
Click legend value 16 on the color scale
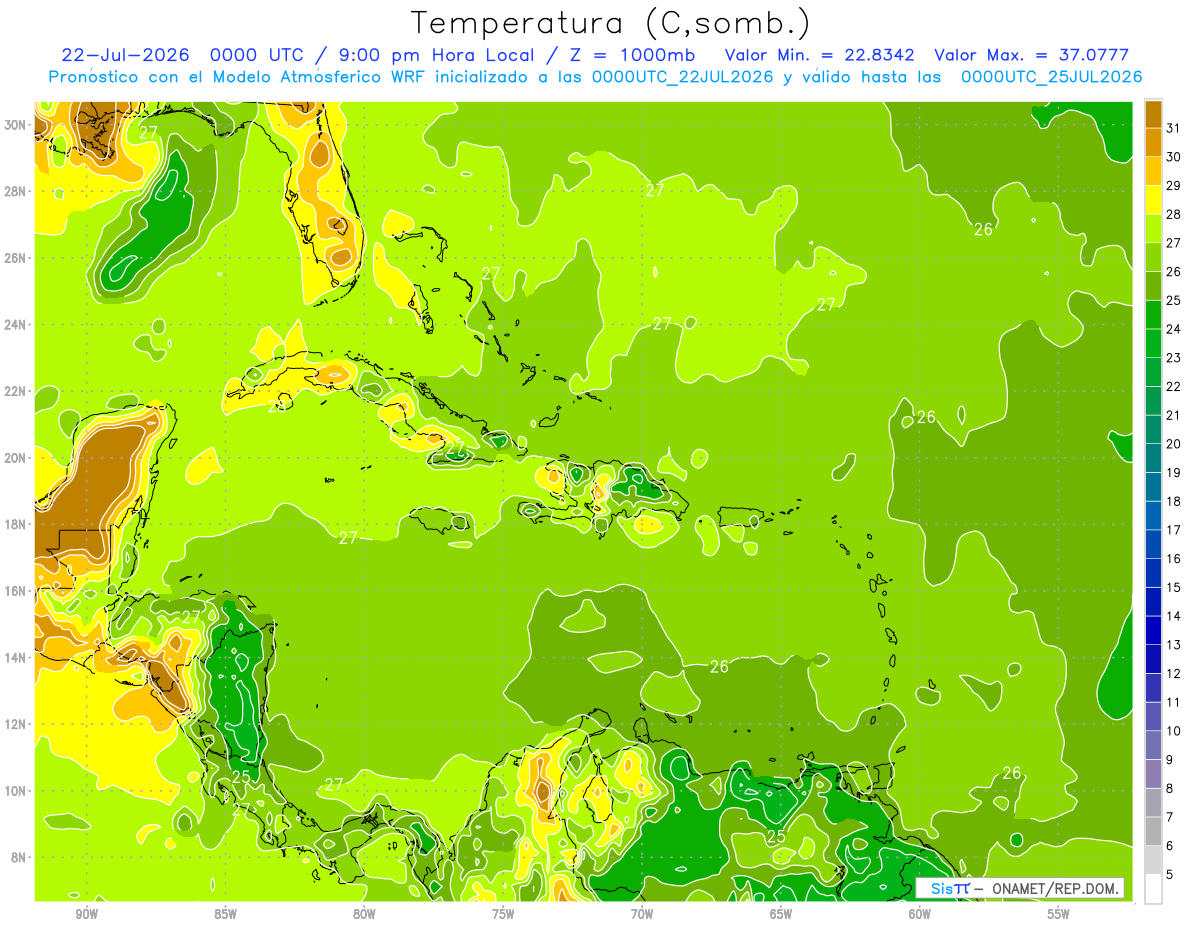coord(1174,559)
